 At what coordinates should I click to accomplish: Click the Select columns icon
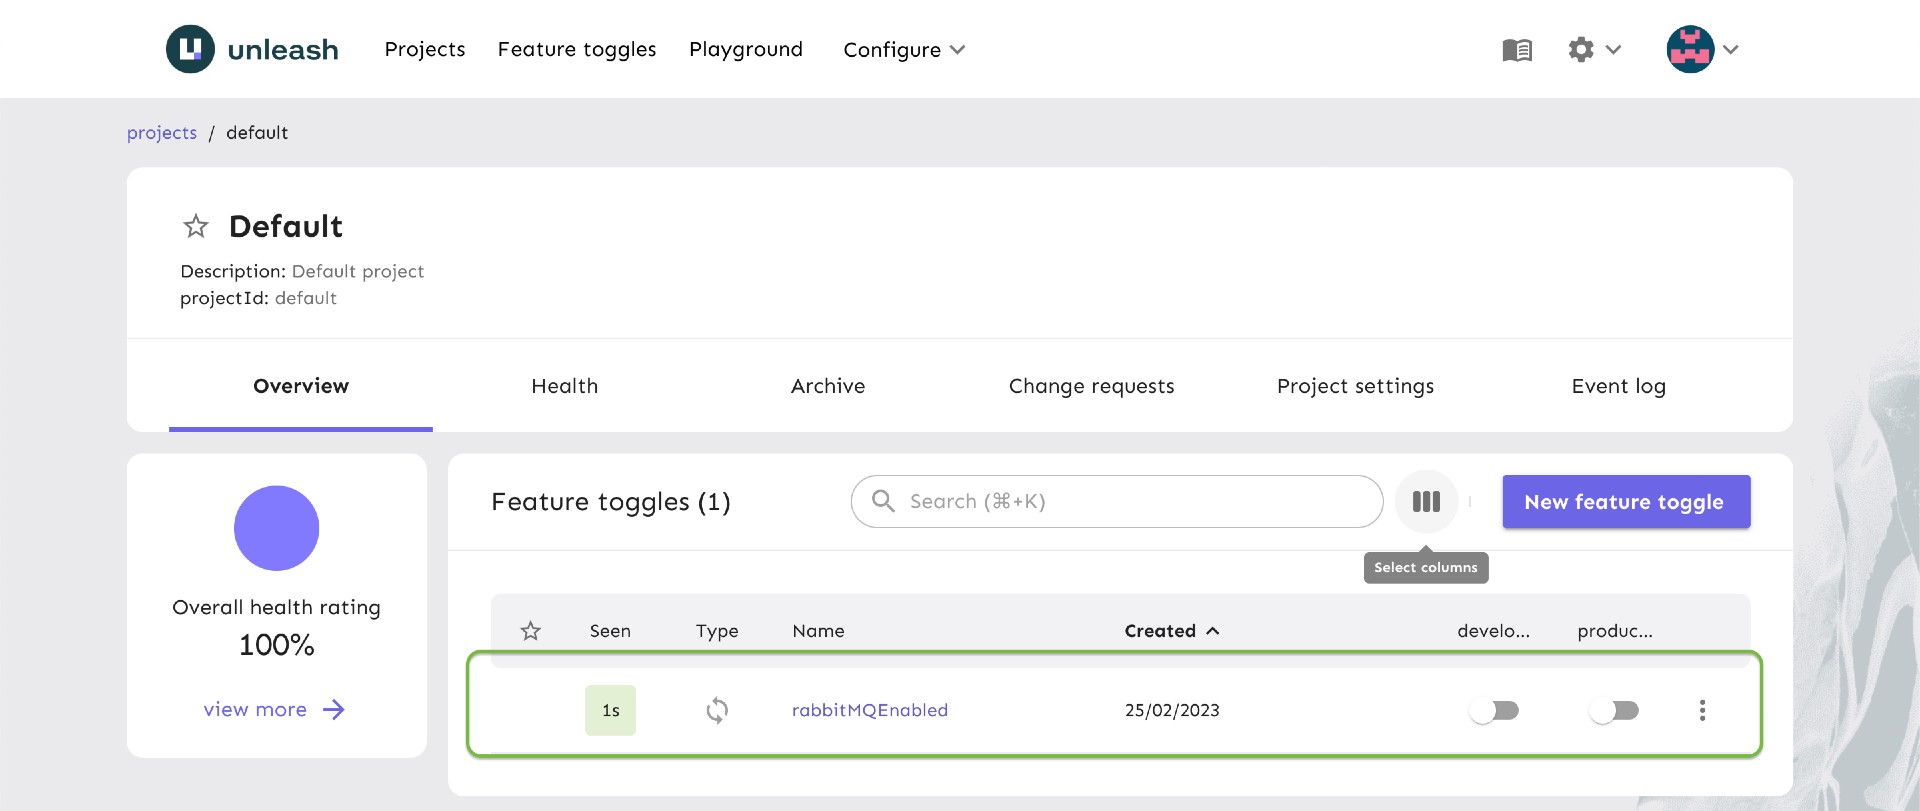tap(1426, 501)
